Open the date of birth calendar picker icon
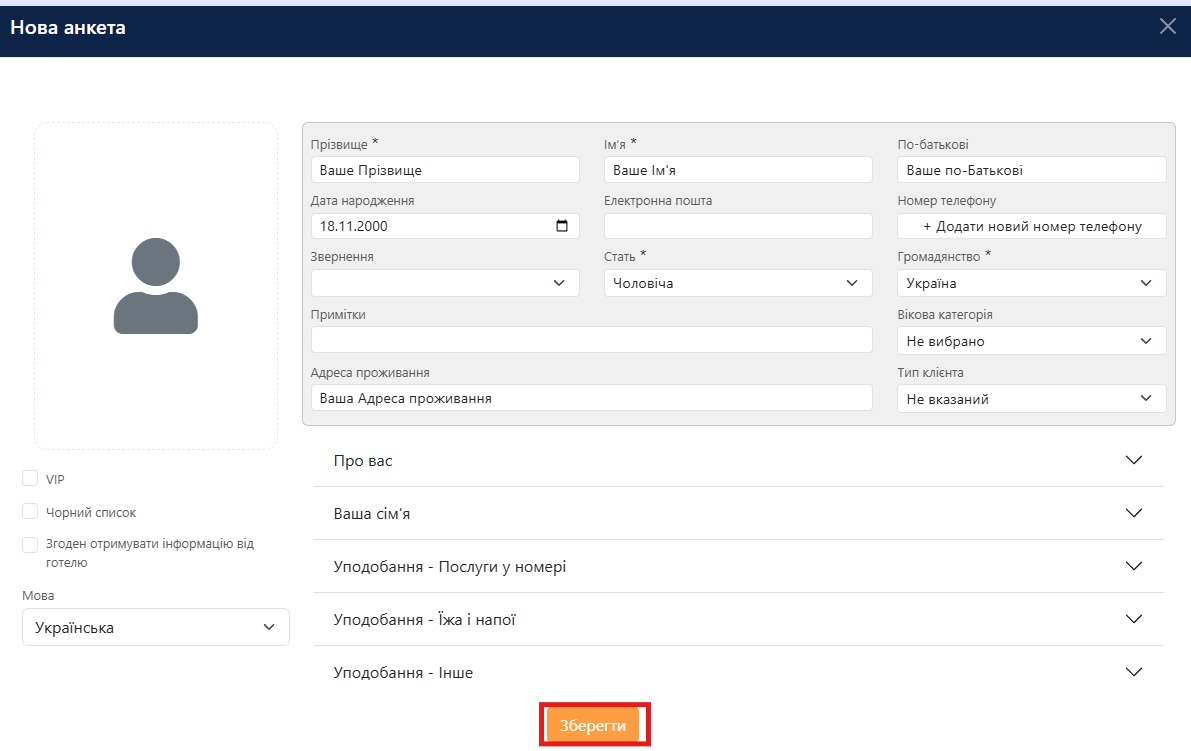Image resolution: width=1191 pixels, height=751 pixels. (561, 226)
